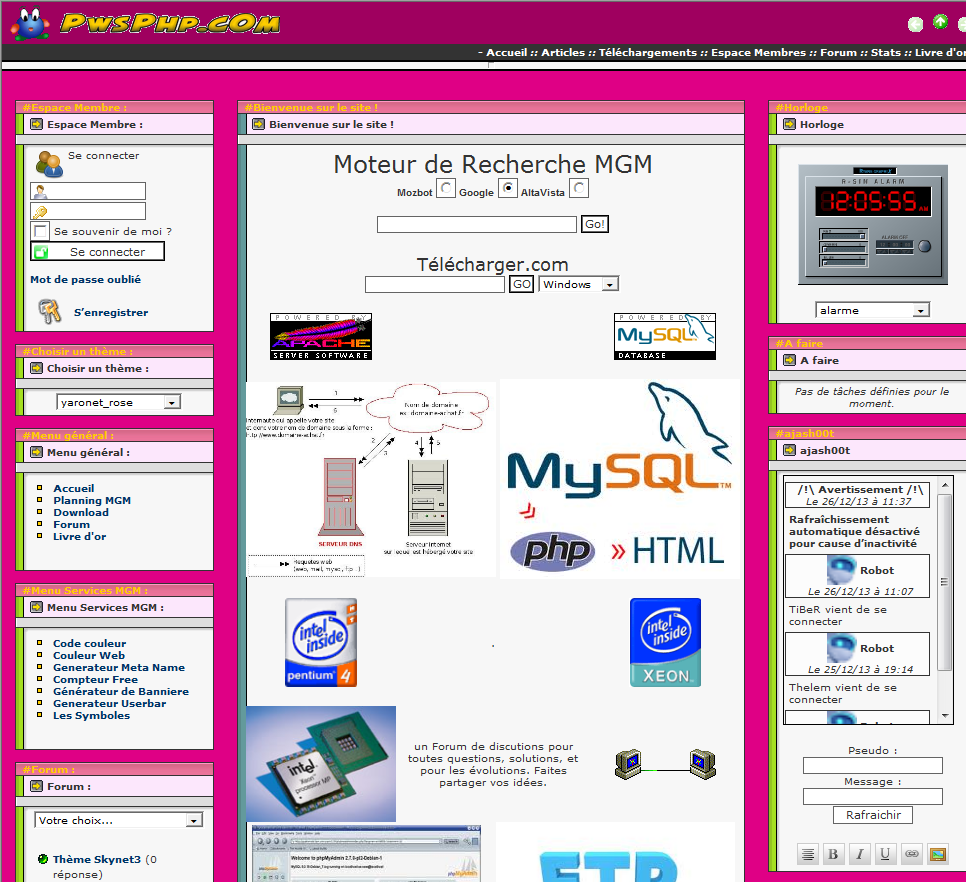Open the Windows platform dropdown
966x882 pixels.
[578, 284]
